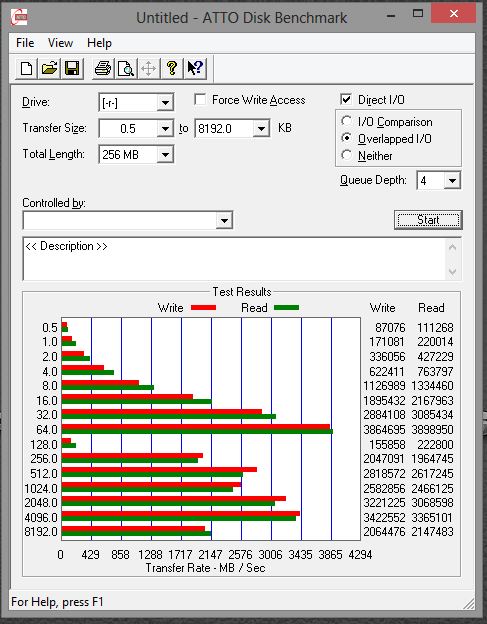Enable Force Write Access checkbox

(x=200, y=99)
